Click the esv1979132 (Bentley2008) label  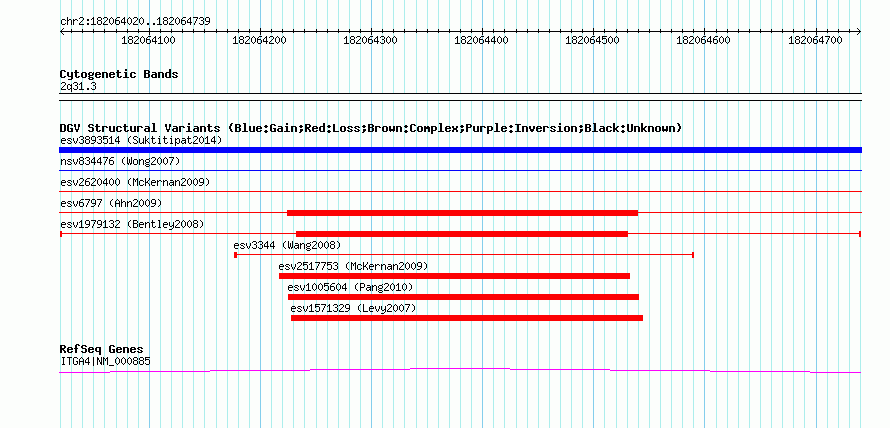click(x=132, y=224)
